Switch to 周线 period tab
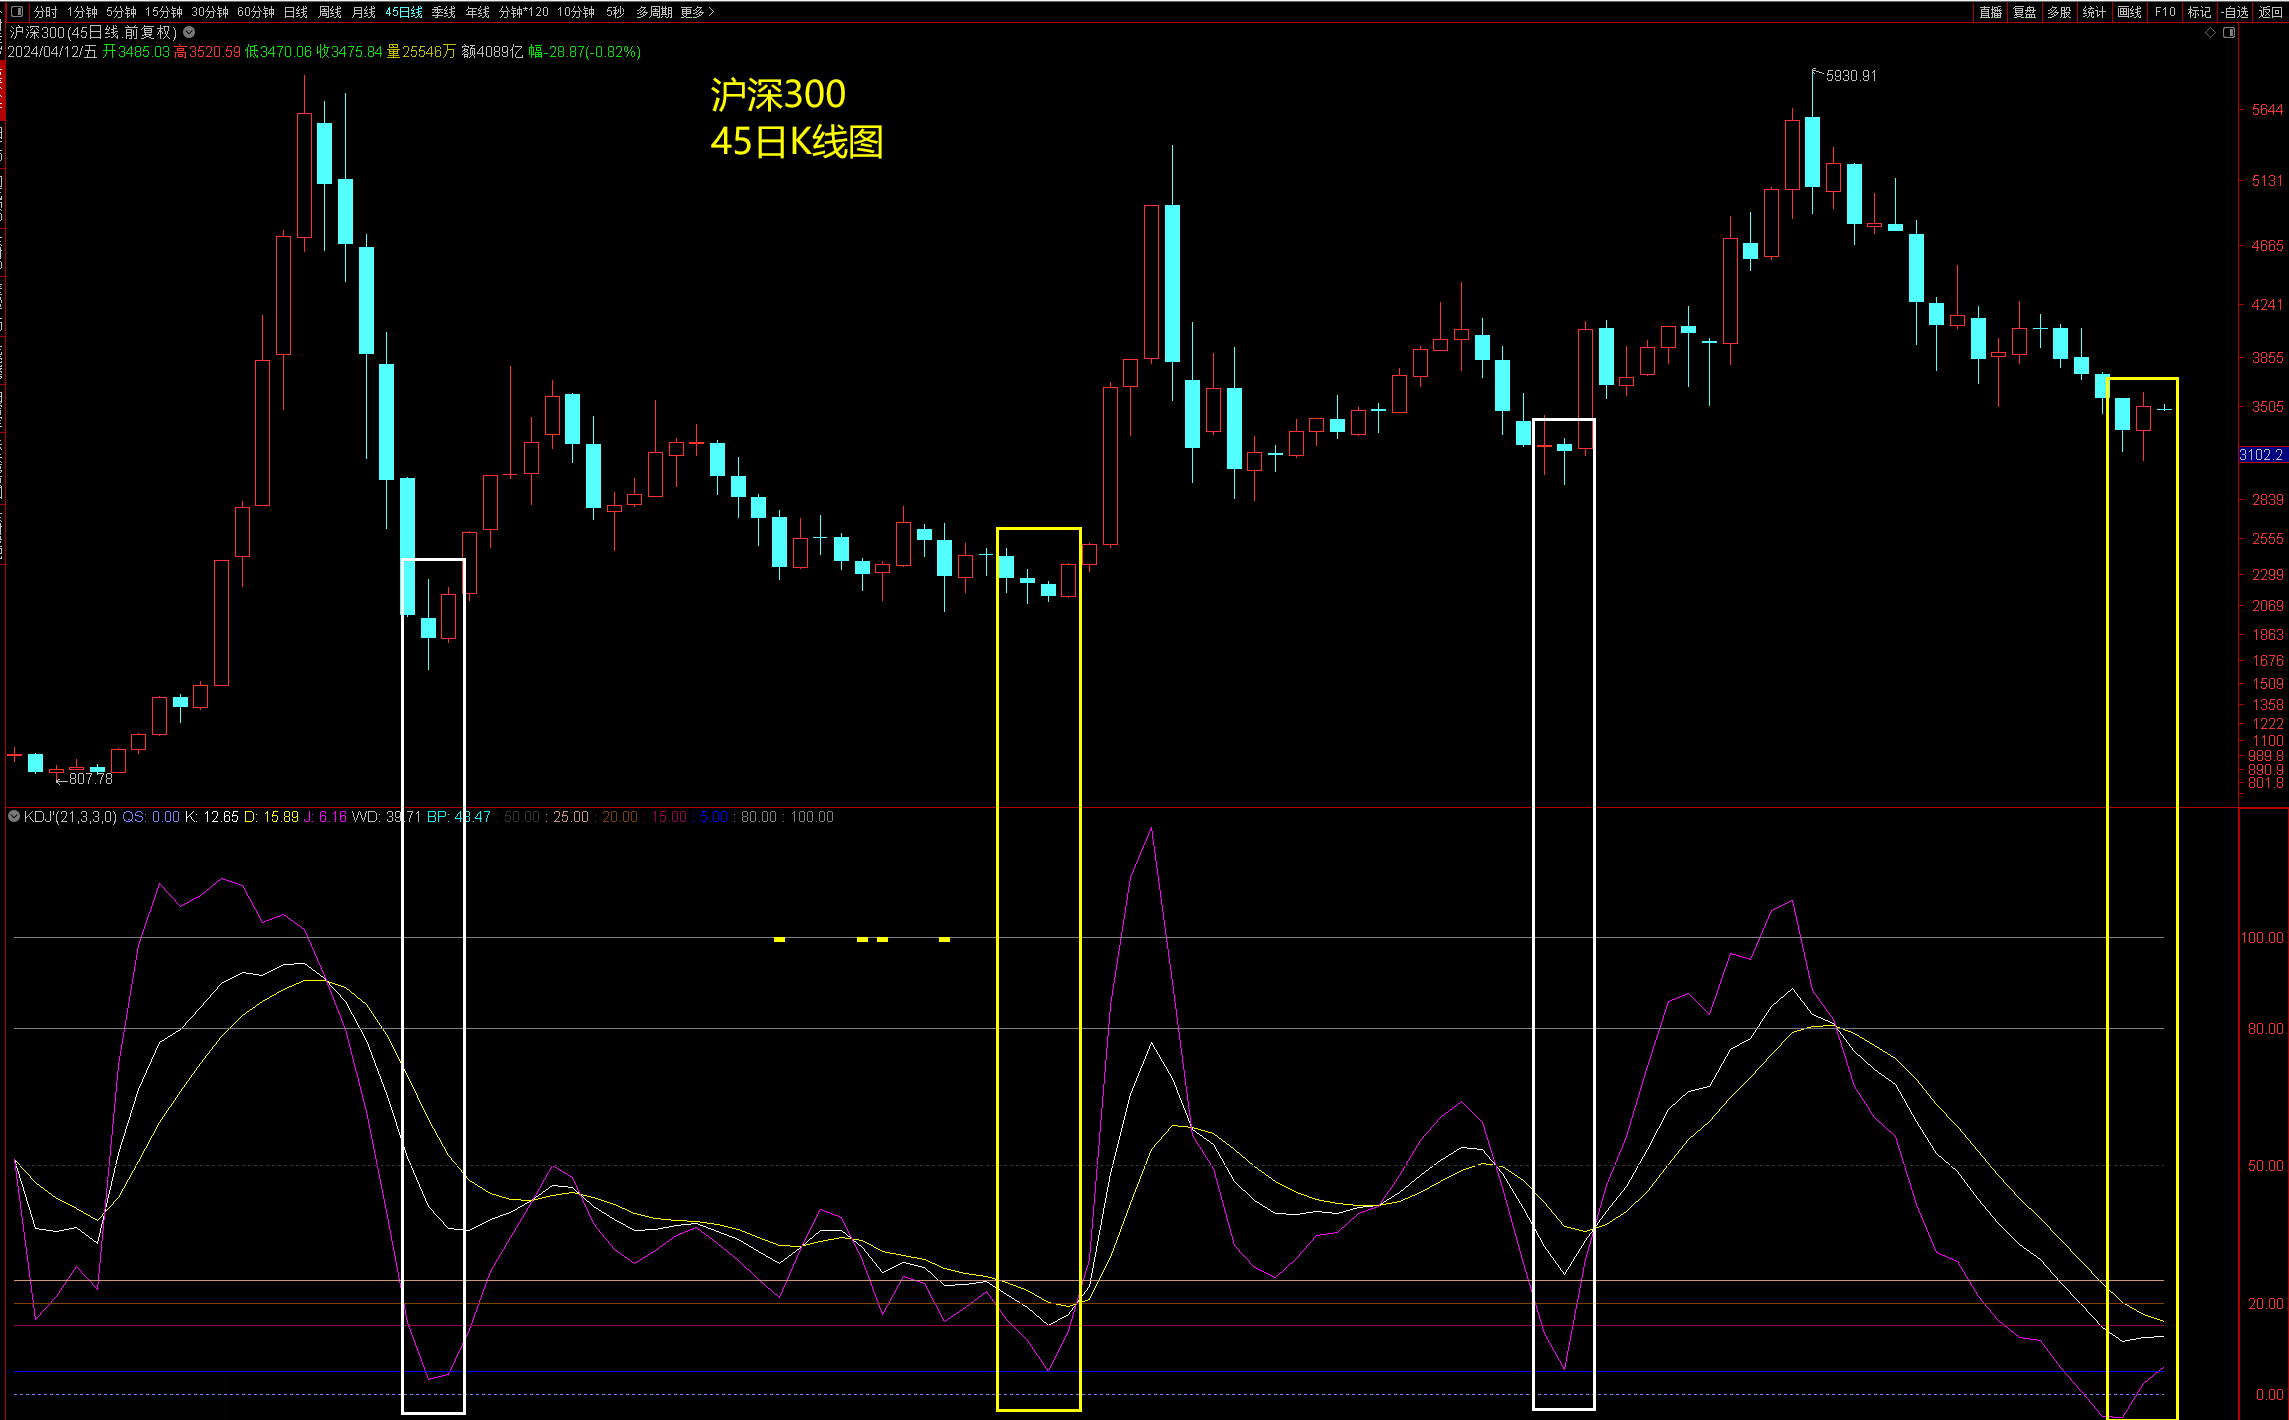 click(330, 12)
